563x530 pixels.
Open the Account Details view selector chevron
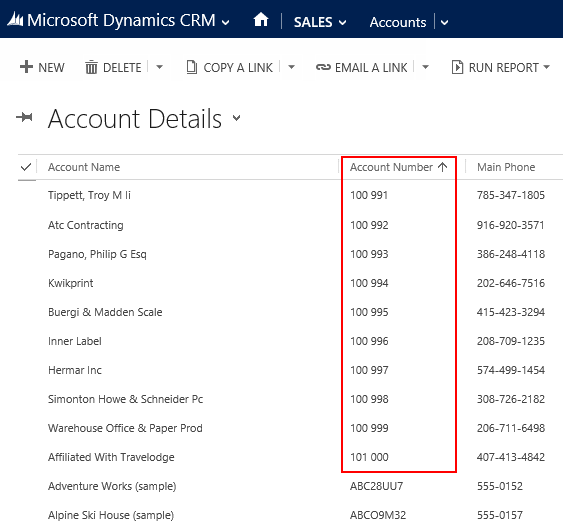pyautogui.click(x=236, y=117)
